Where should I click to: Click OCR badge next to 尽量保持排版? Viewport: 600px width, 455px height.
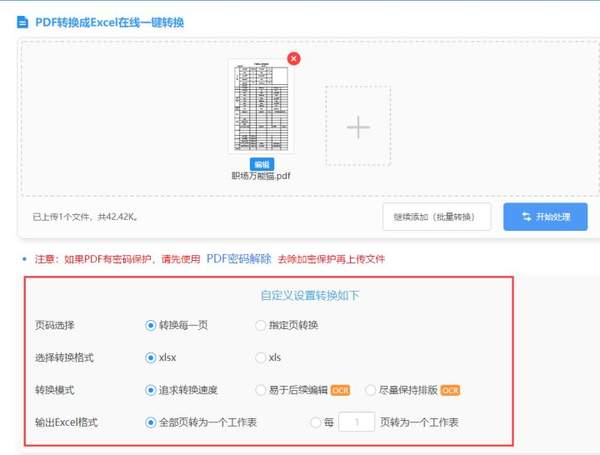[x=451, y=390]
